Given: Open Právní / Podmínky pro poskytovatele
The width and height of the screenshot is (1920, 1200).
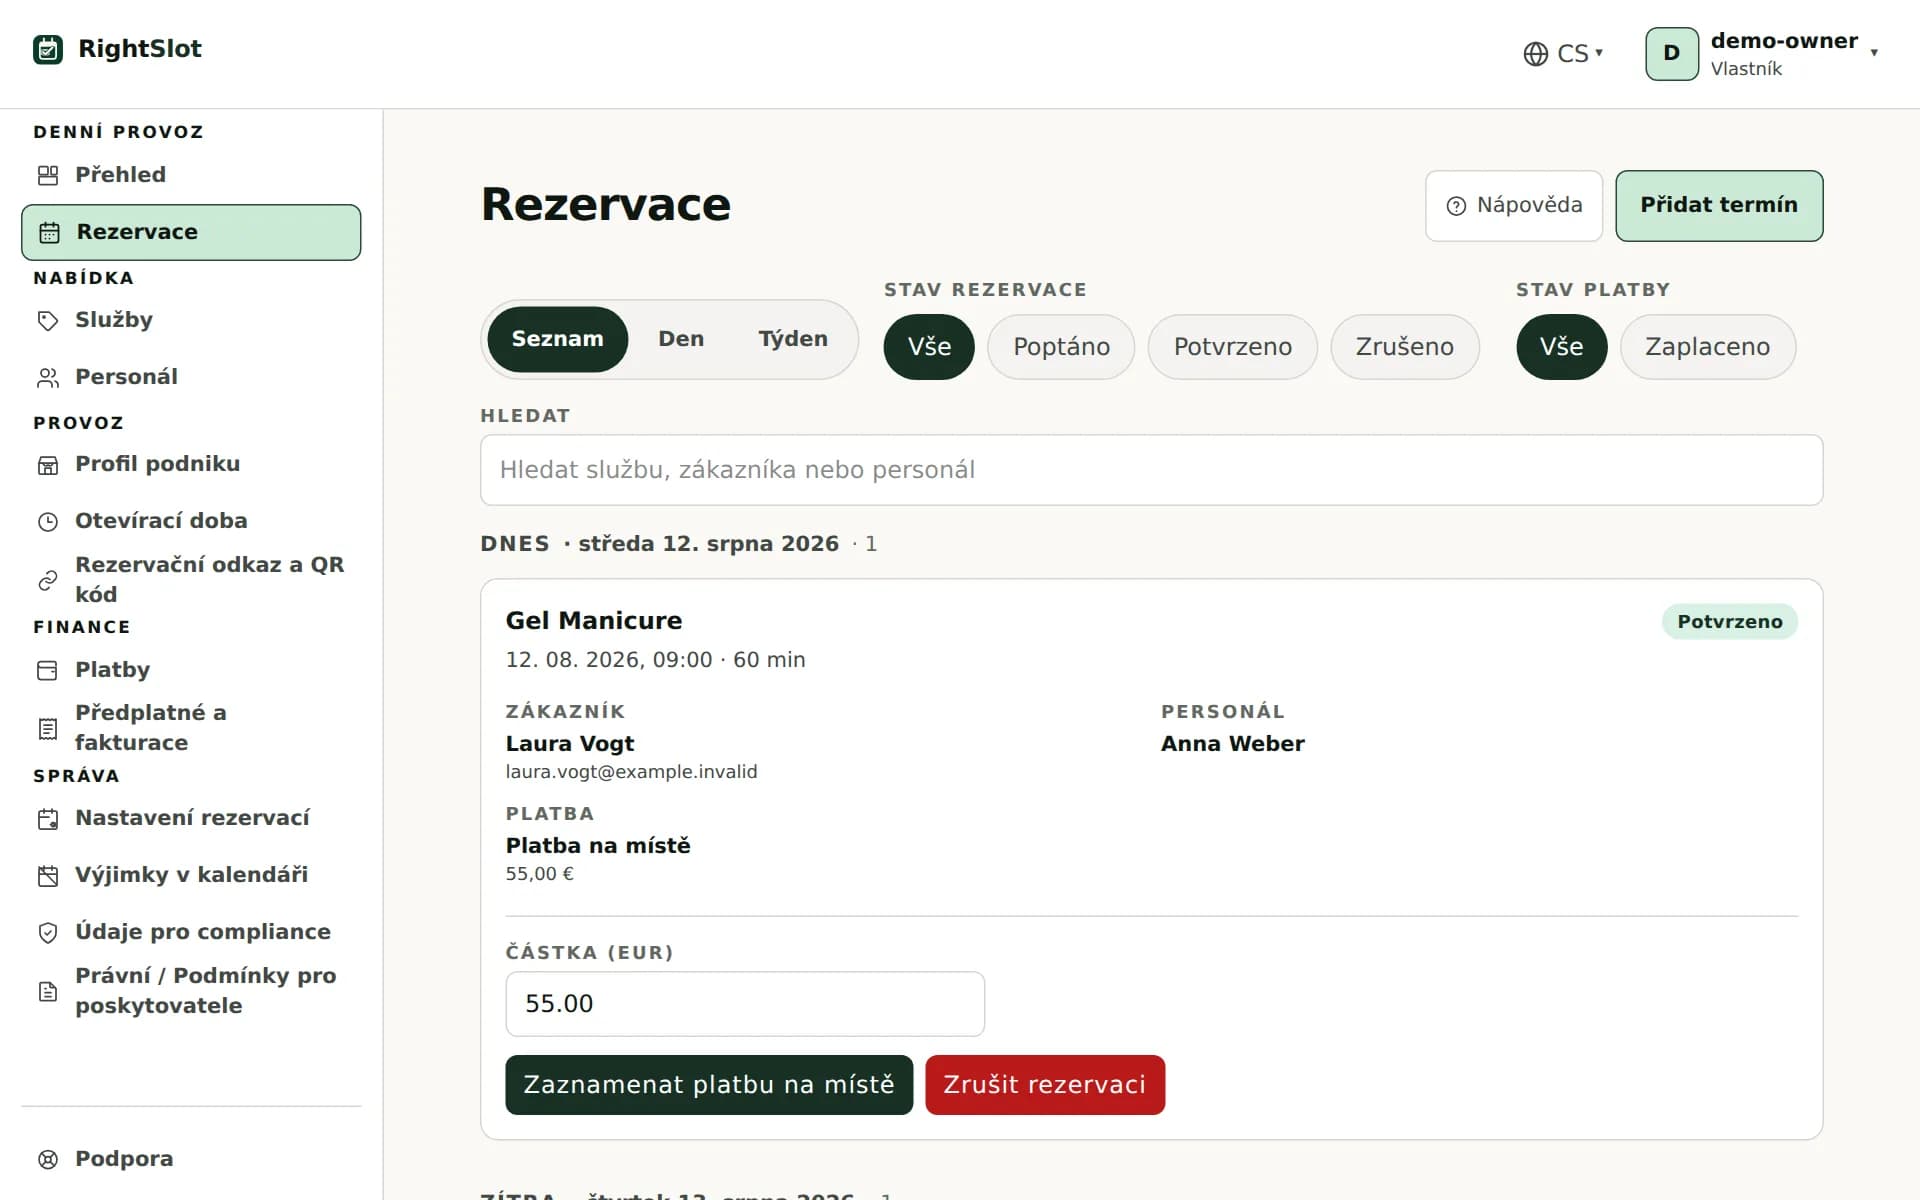Looking at the screenshot, I should [191, 991].
